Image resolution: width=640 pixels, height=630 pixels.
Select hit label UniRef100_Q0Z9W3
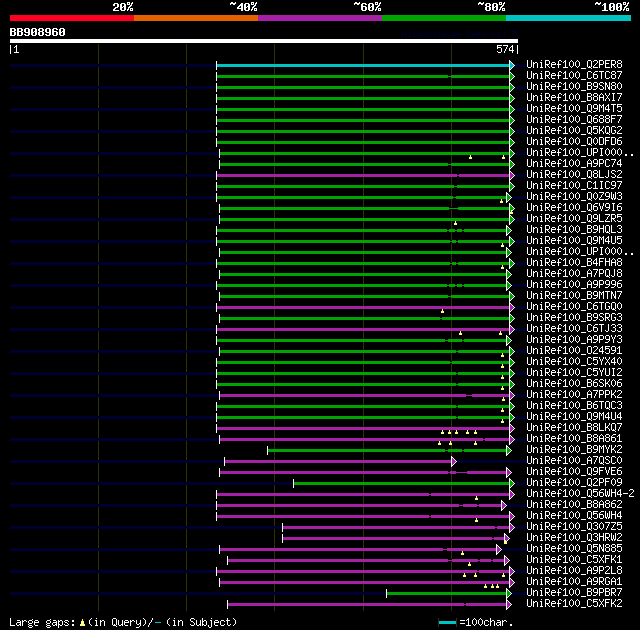tap(574, 197)
